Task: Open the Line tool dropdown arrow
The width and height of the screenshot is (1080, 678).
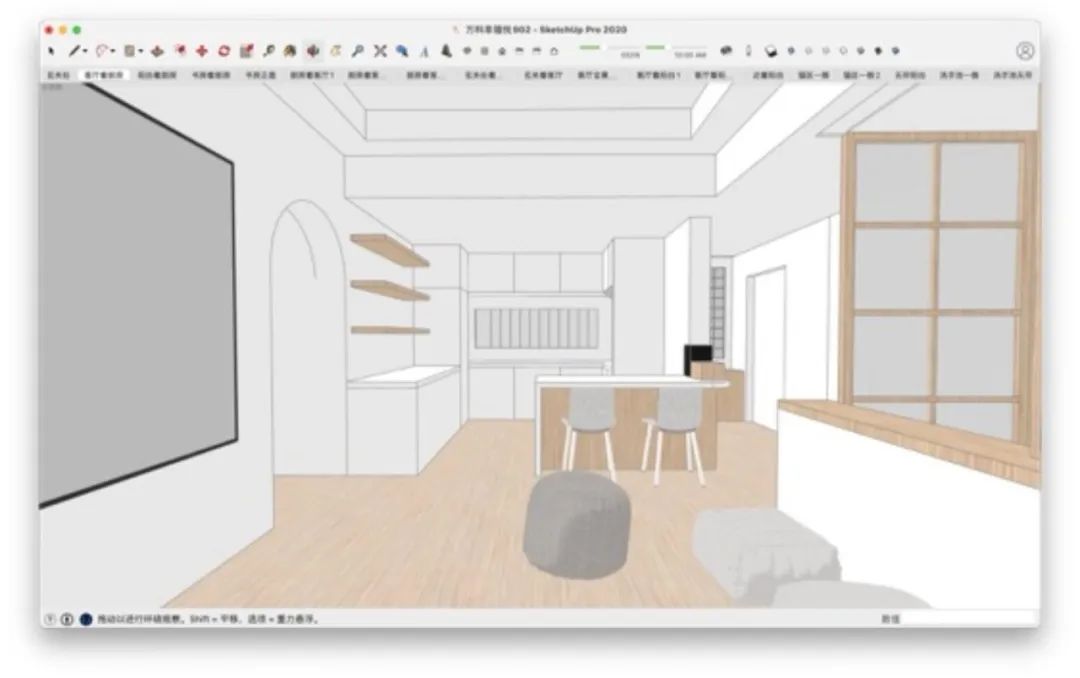Action: (86, 50)
